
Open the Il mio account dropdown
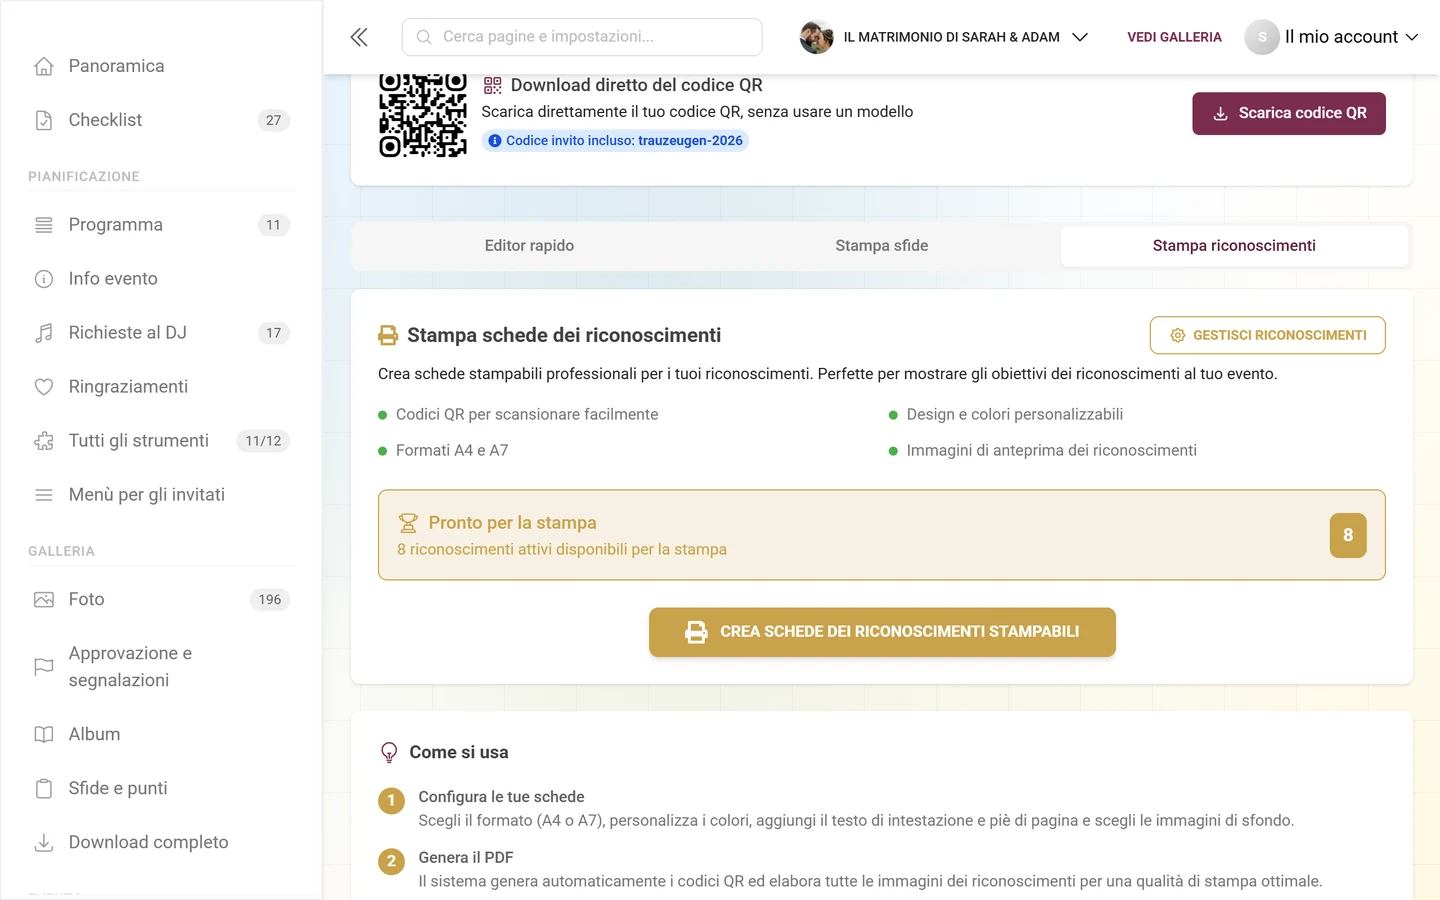(x=1351, y=37)
